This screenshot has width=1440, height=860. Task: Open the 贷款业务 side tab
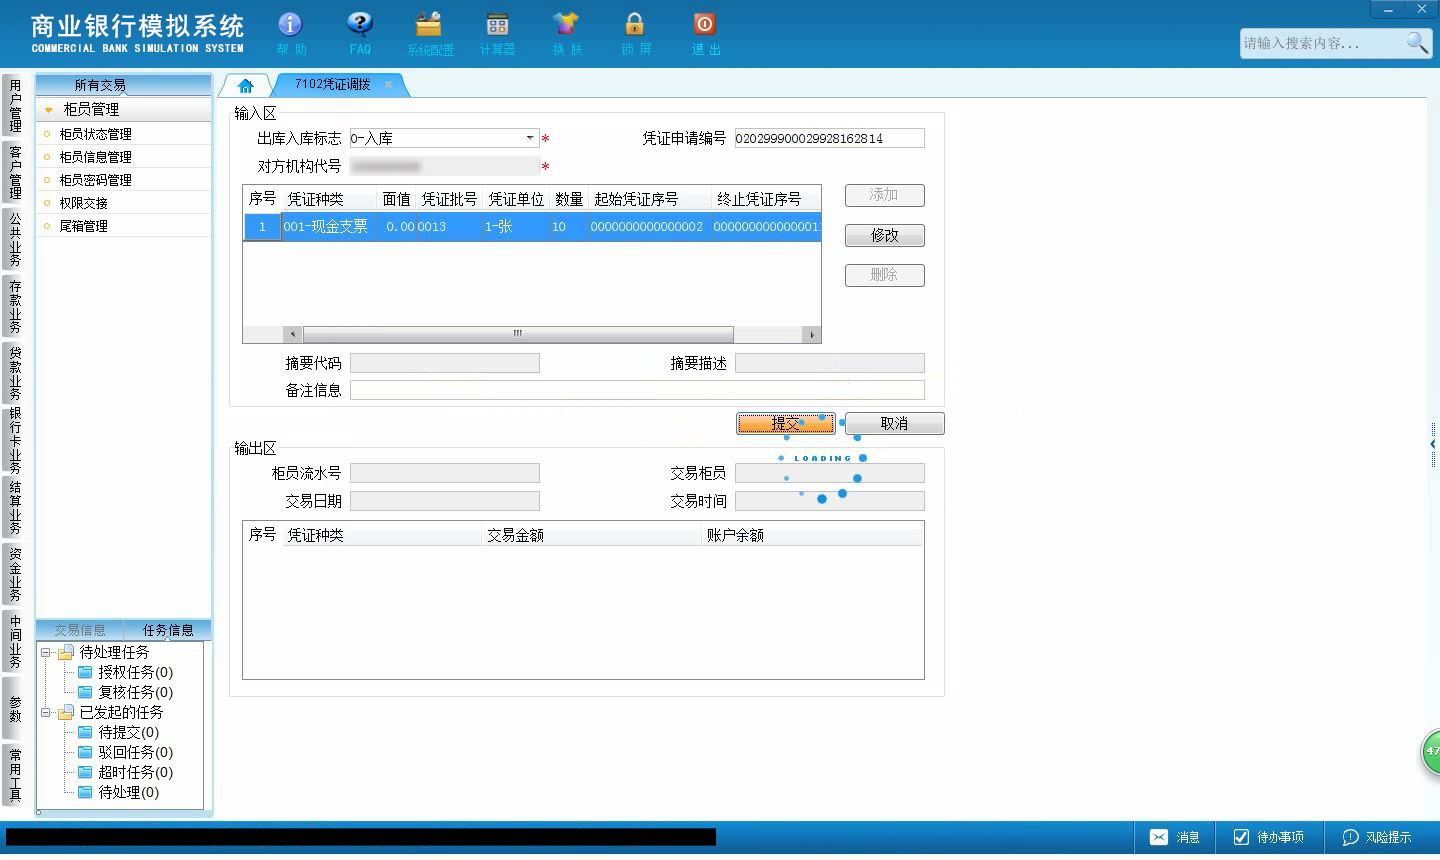point(14,372)
